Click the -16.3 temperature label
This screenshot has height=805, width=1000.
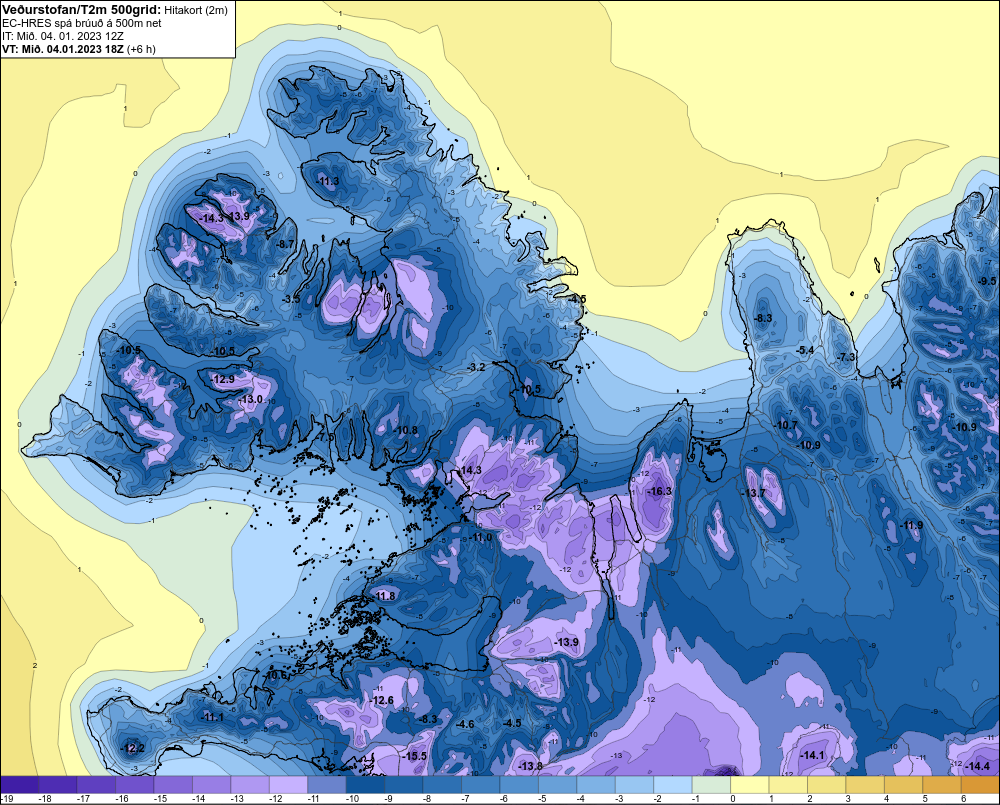658,491
